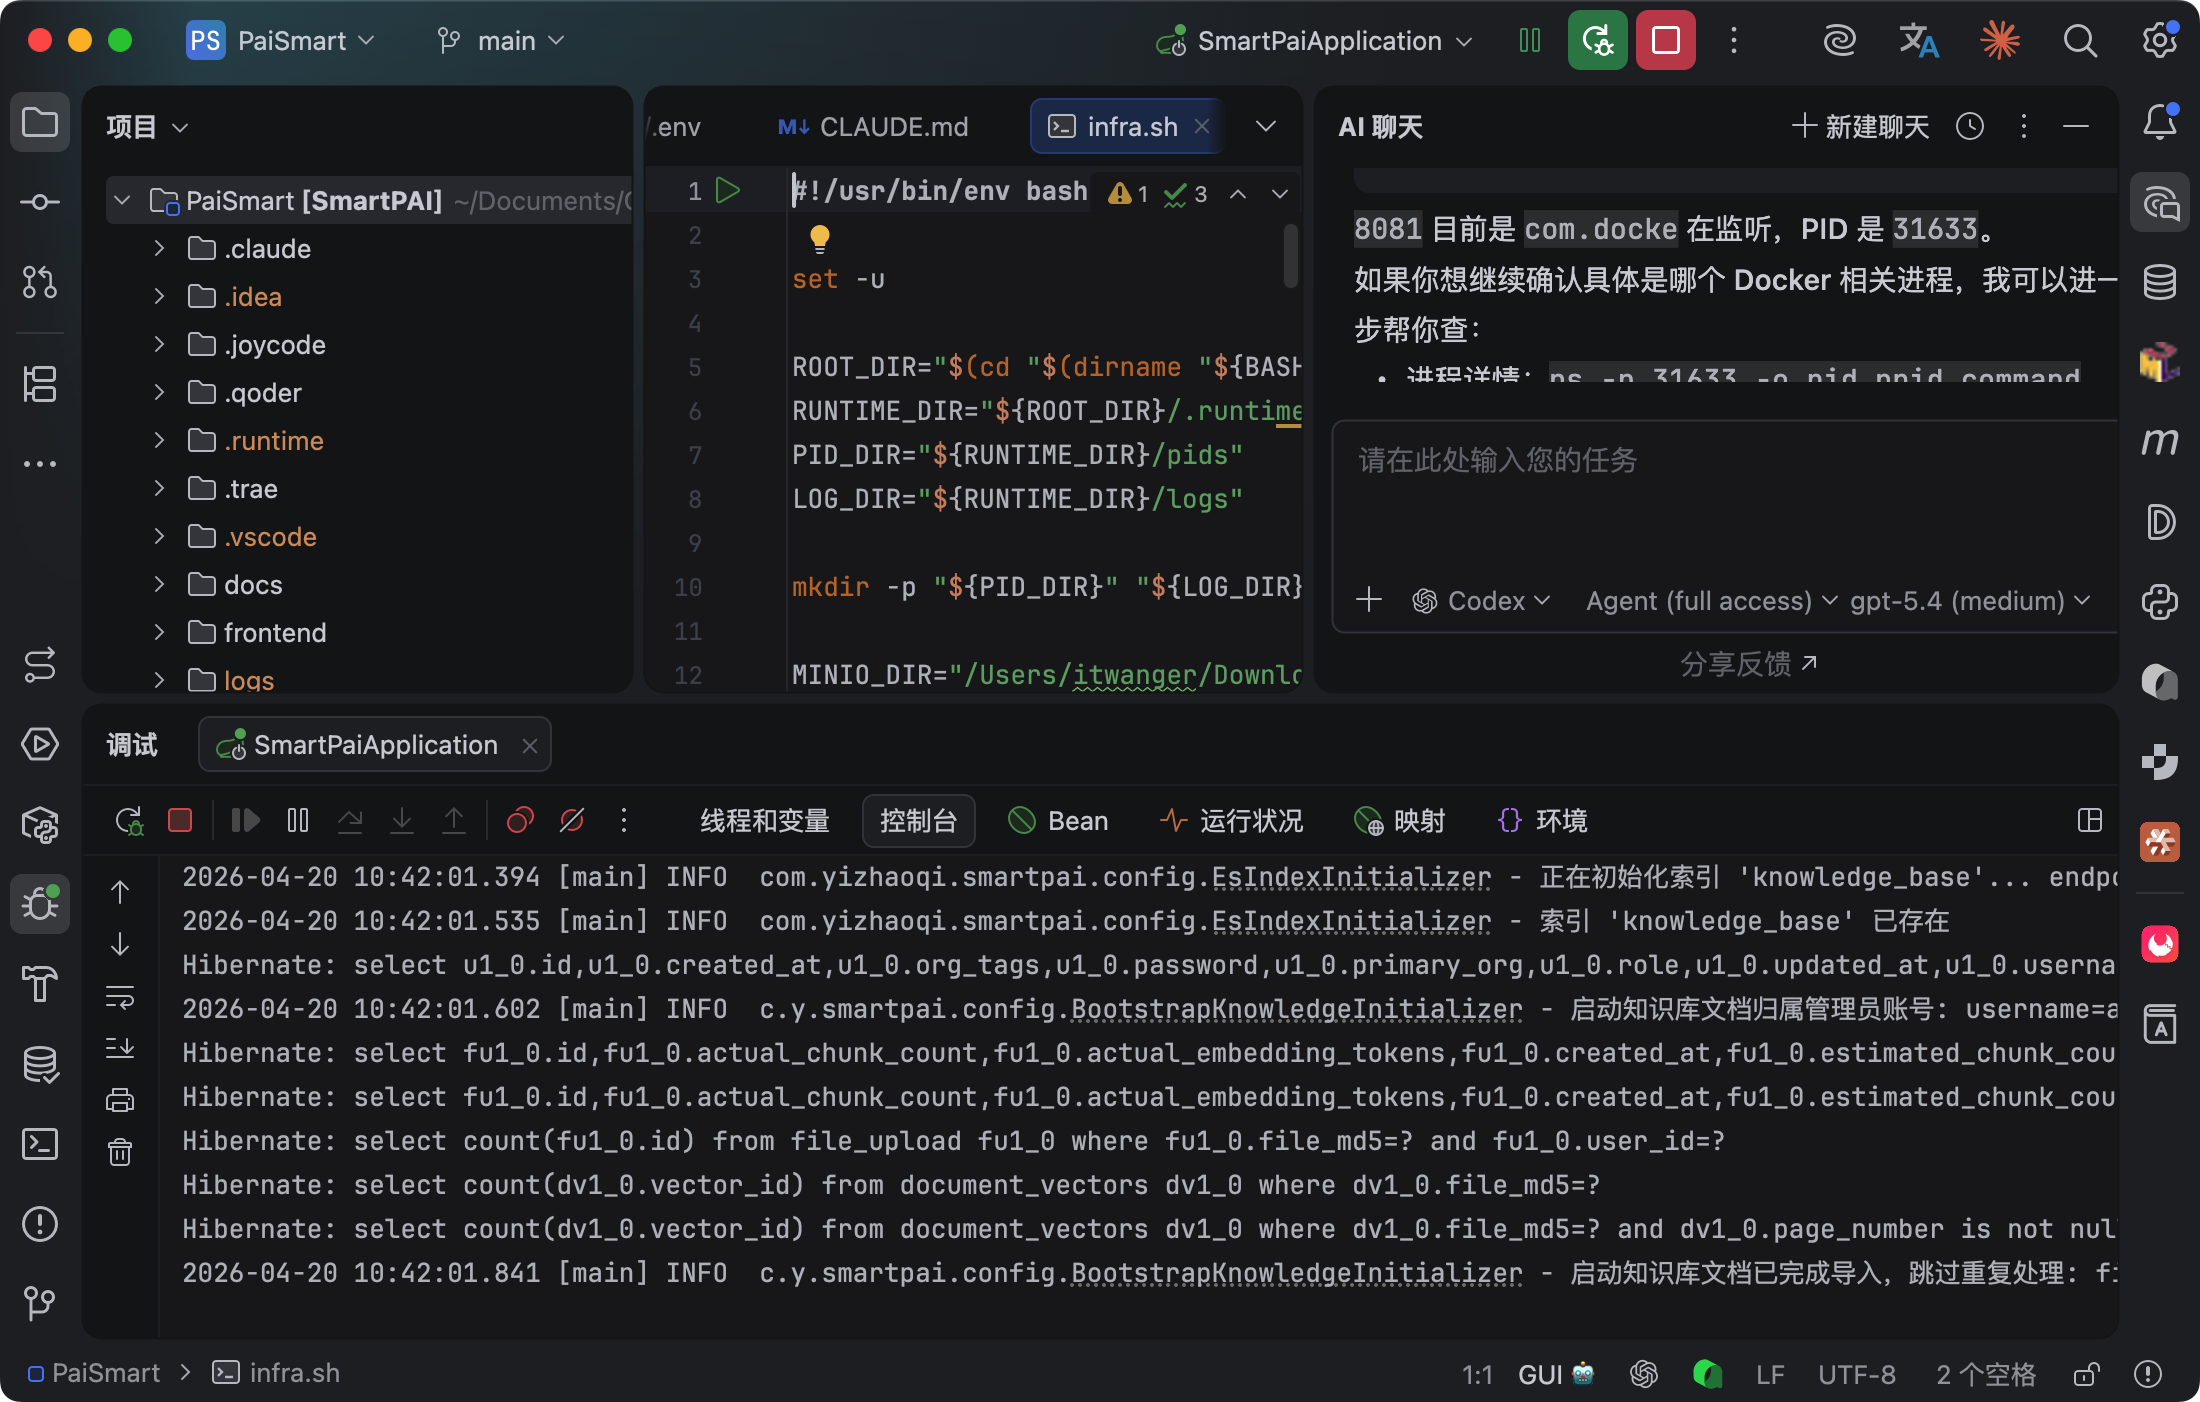Open the gpt-5.4 (medium) model dropdown
This screenshot has width=2200, height=1402.
(x=1970, y=601)
